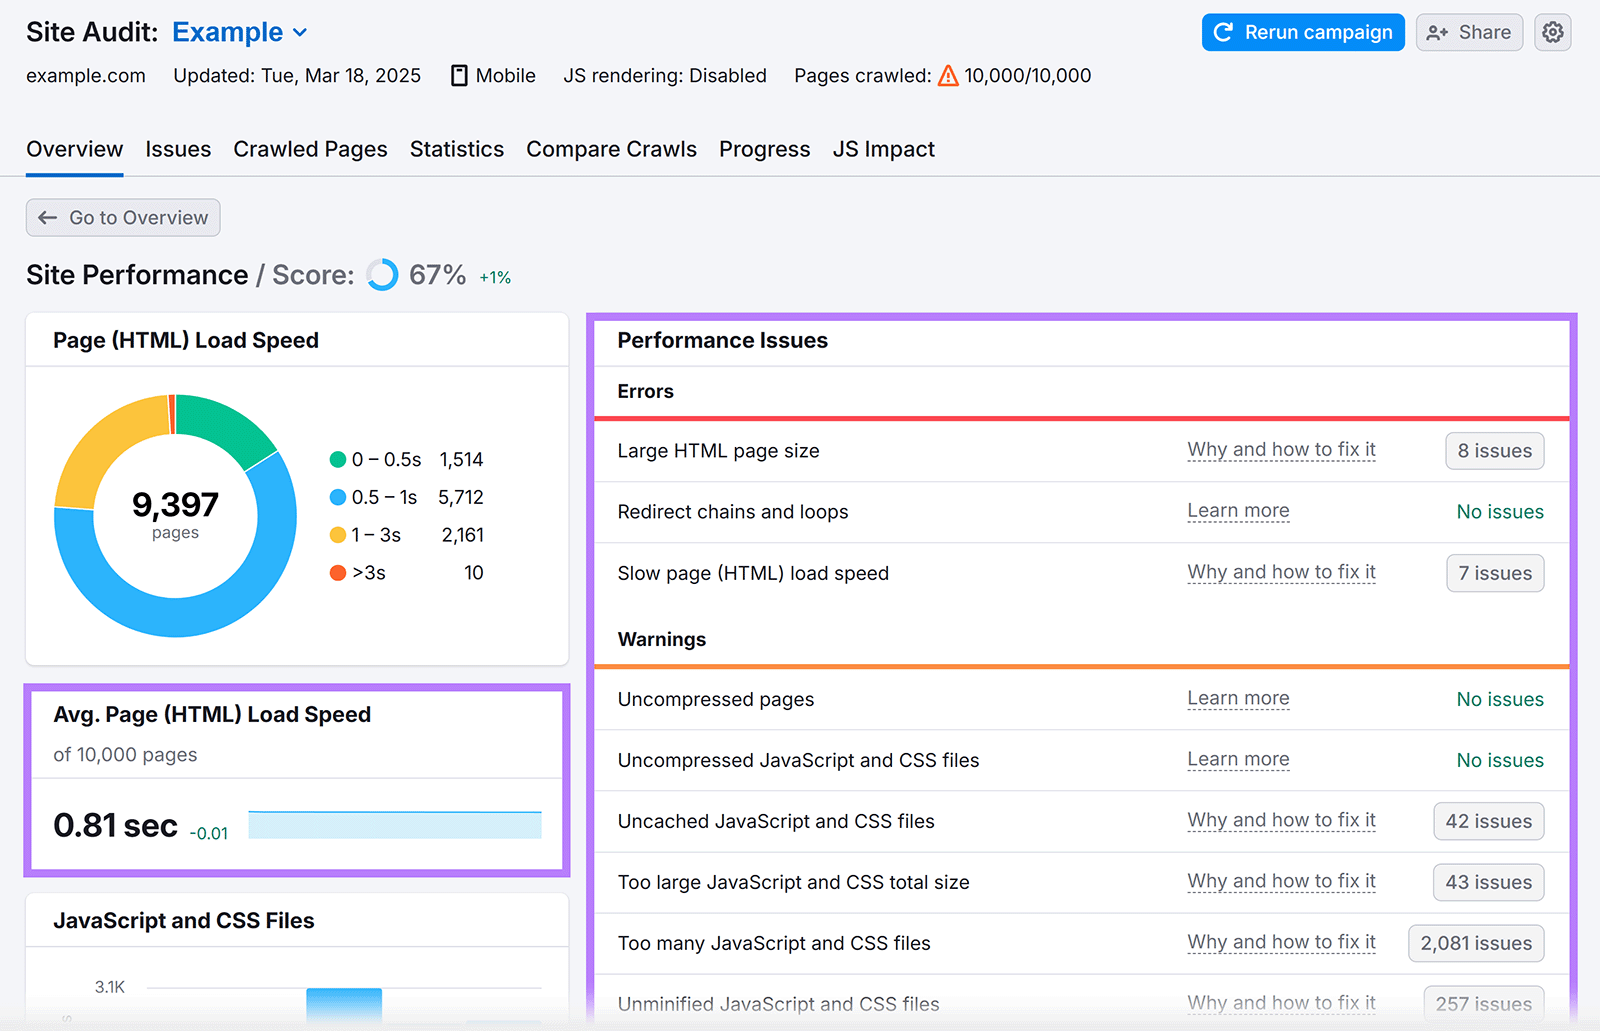Screen dimensions: 1600x1031
Task: Click the rerun refresh icon beside campaign name
Action: click(1224, 31)
